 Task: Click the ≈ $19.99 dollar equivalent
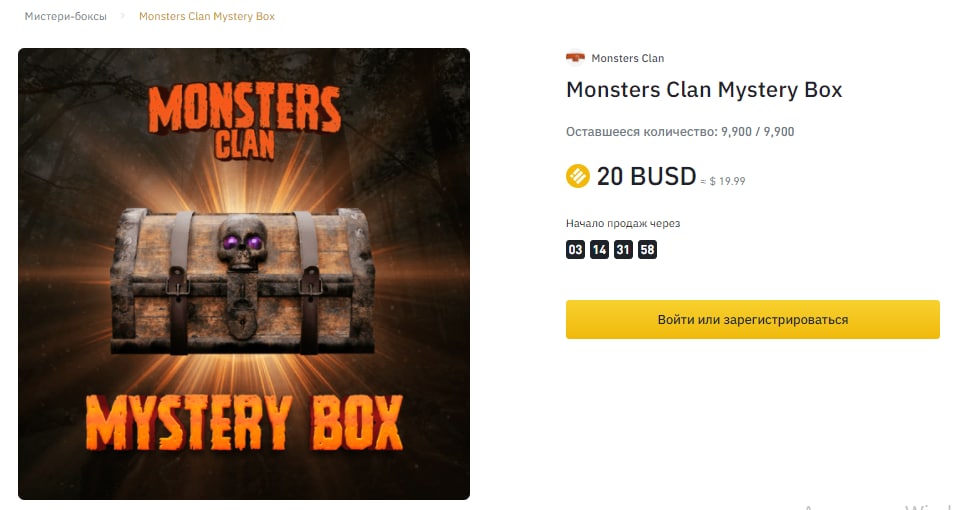[724, 181]
